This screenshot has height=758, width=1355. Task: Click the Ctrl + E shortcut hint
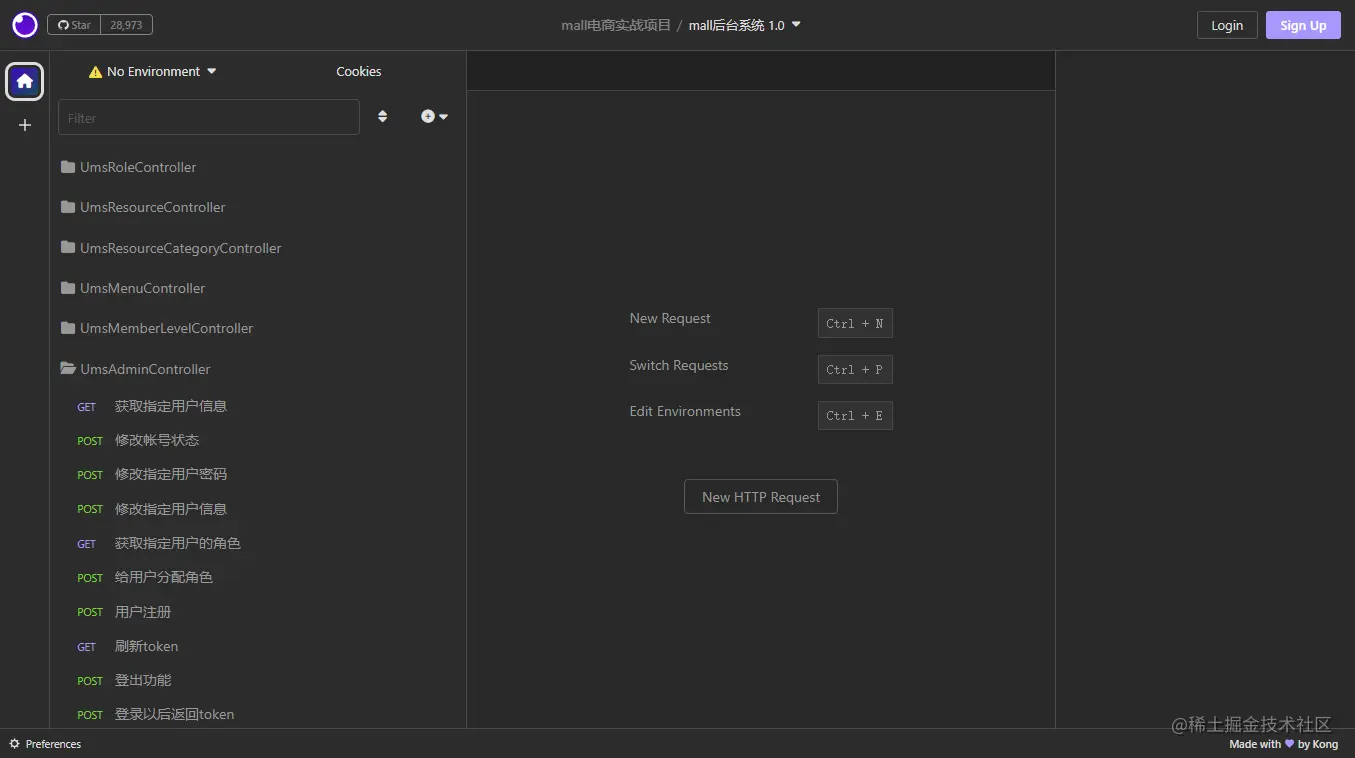(855, 415)
